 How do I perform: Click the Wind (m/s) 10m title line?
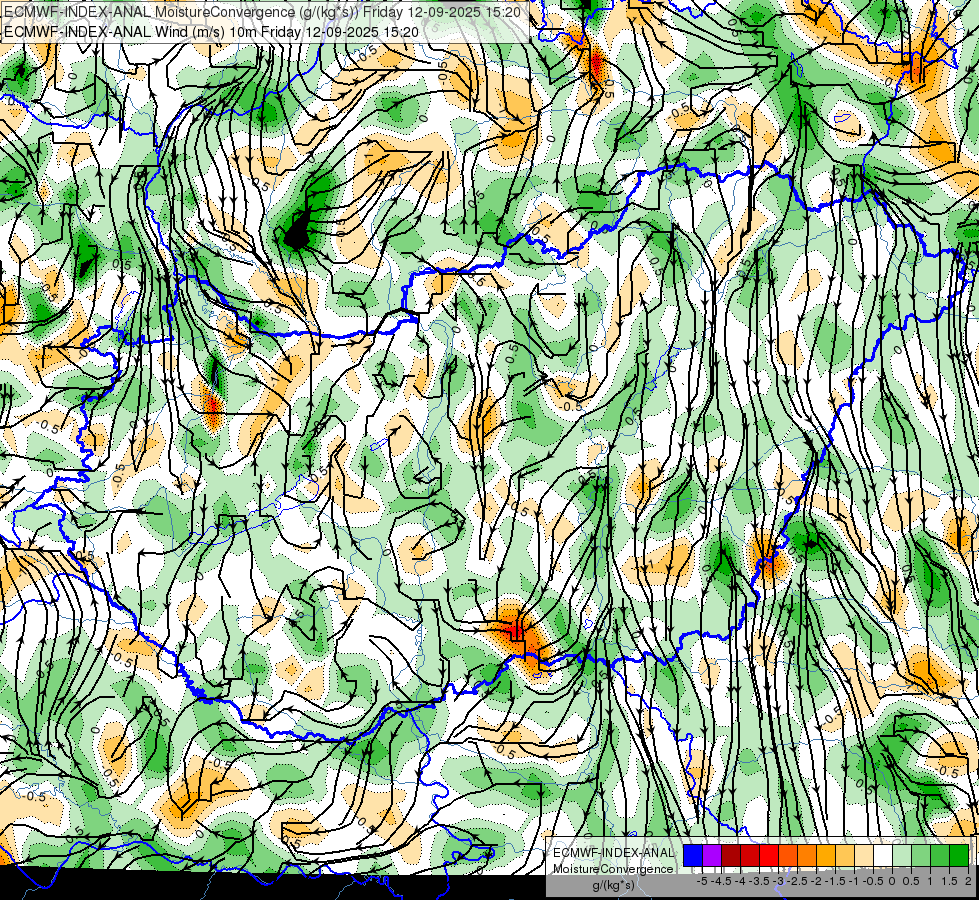pyautogui.click(x=211, y=31)
